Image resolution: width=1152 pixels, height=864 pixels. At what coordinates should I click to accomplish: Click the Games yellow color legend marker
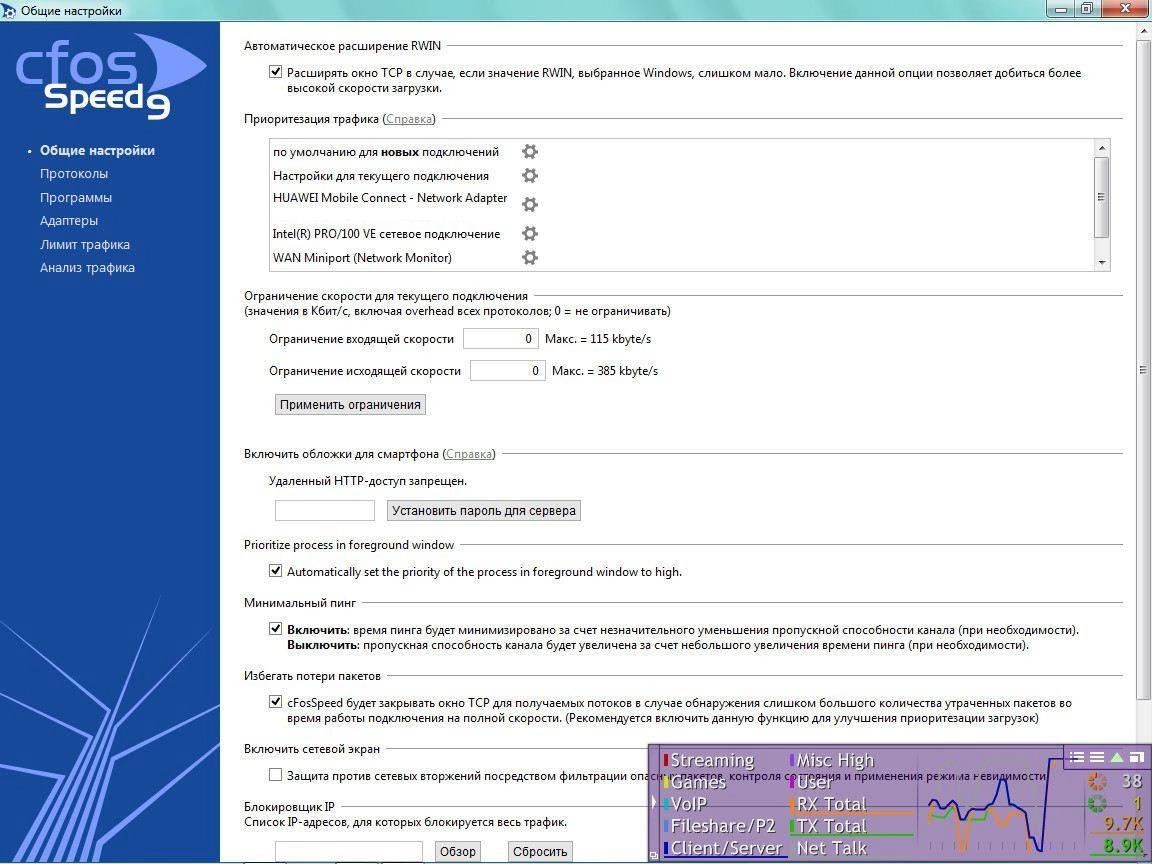coord(666,782)
